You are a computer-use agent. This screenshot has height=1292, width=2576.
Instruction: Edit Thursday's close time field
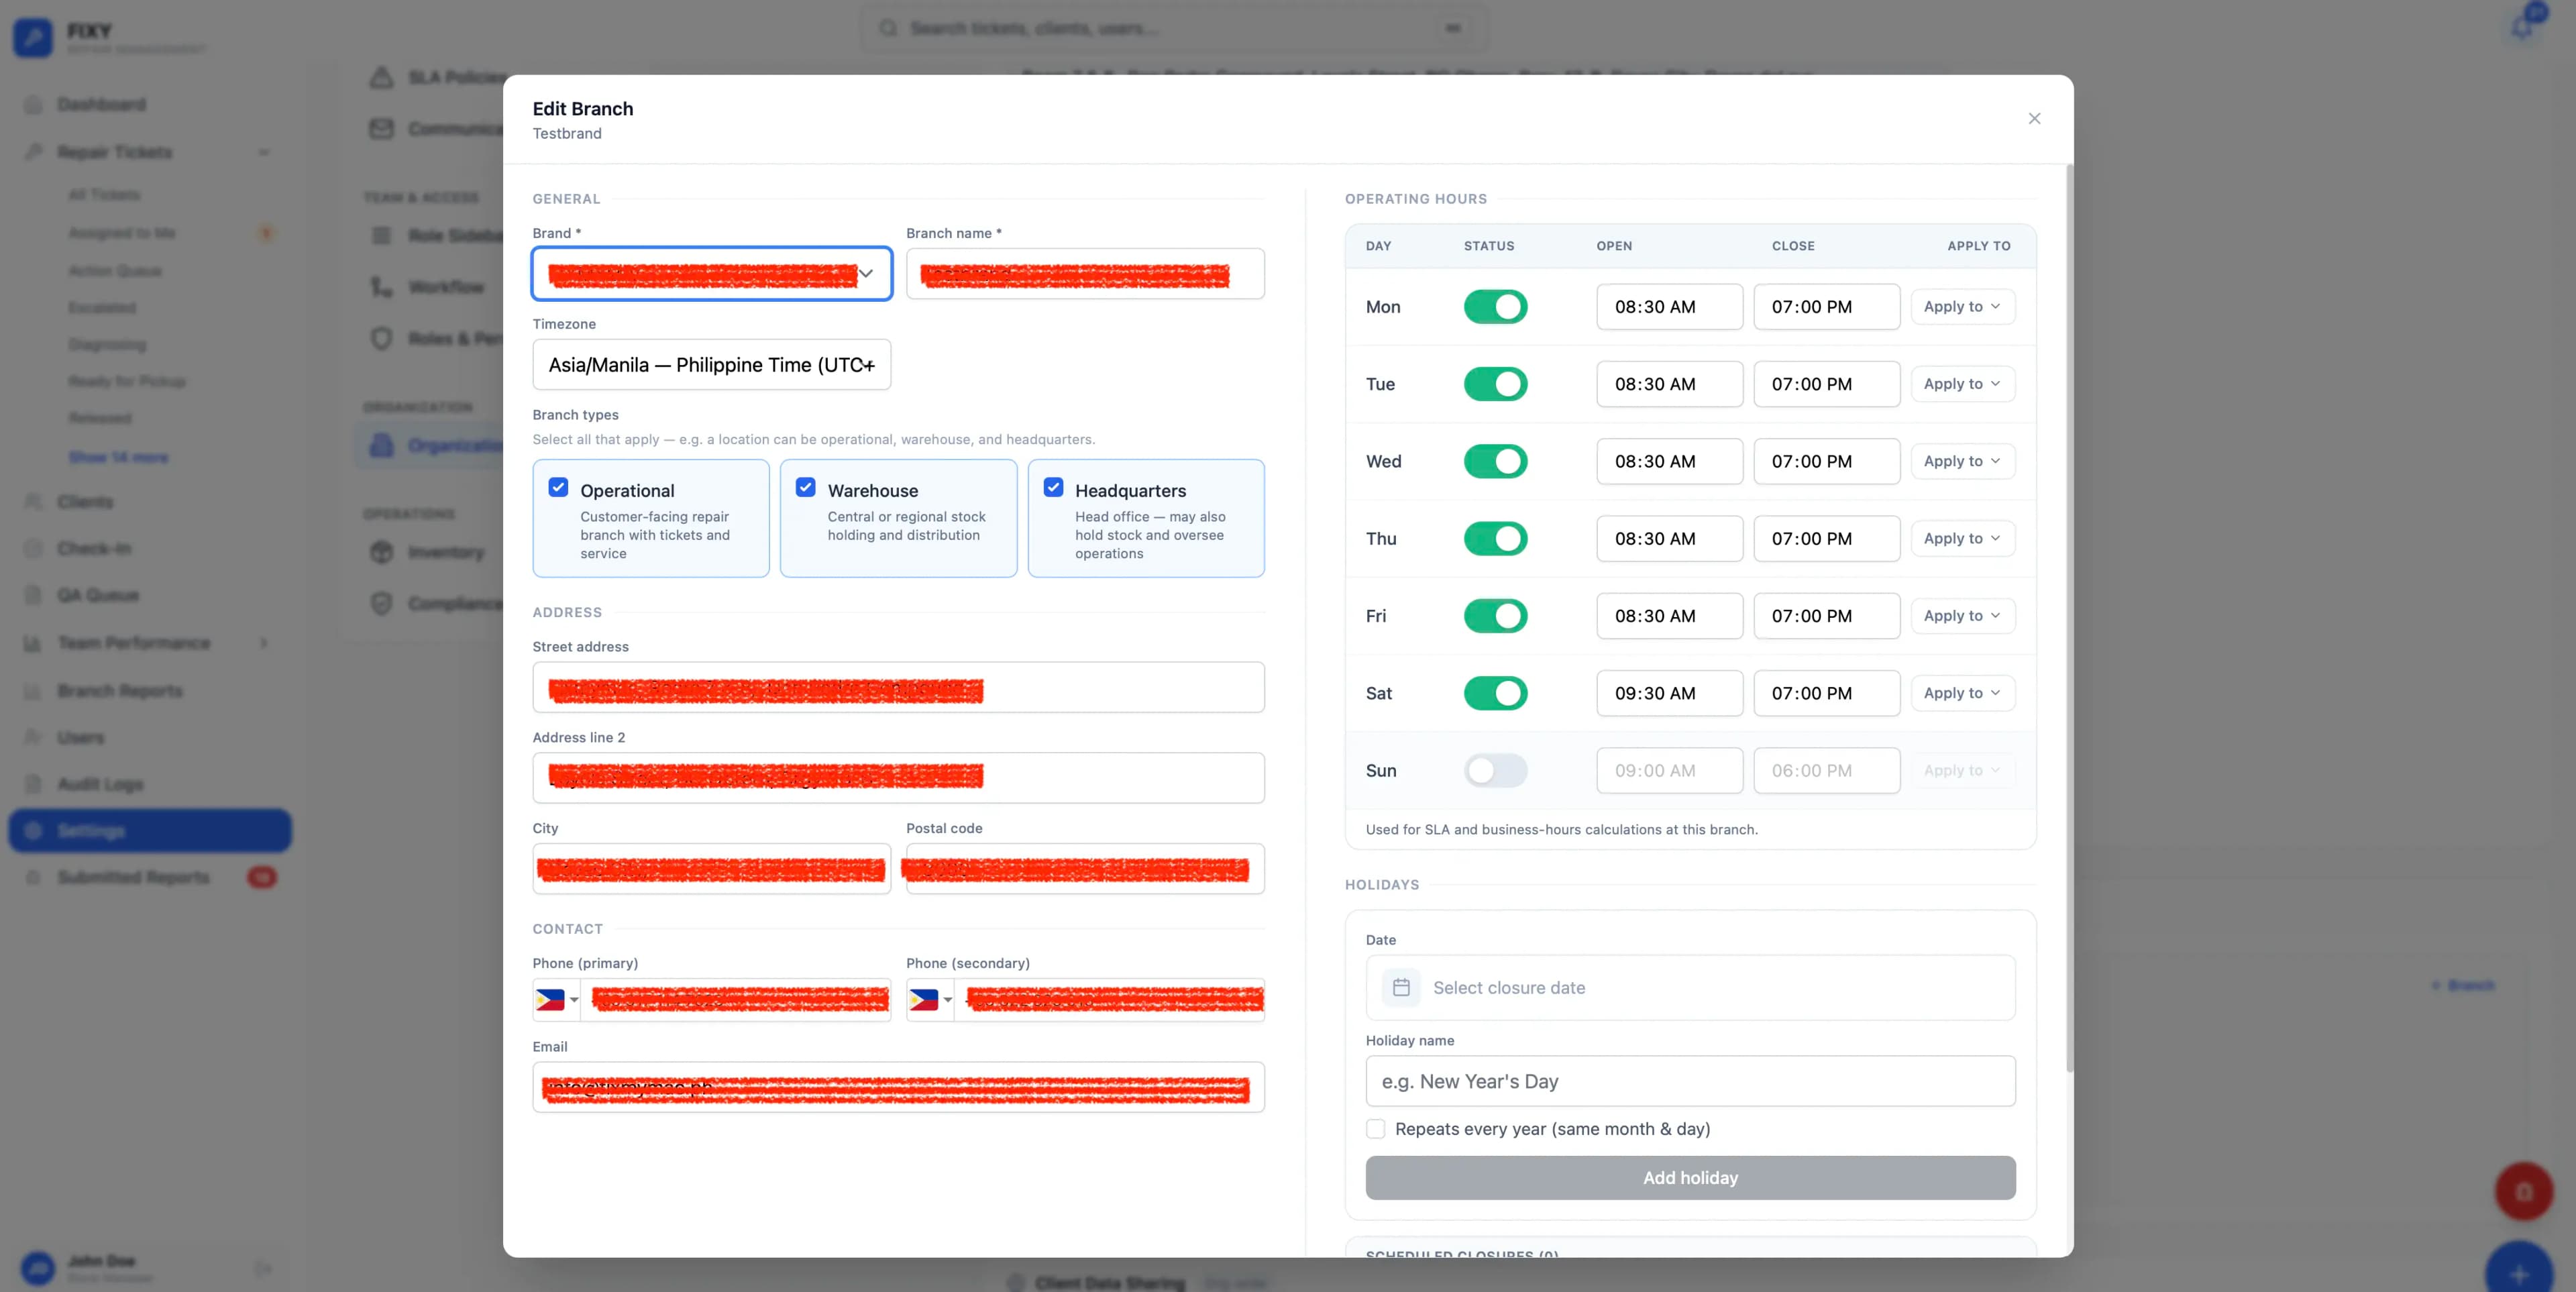coord(1826,539)
